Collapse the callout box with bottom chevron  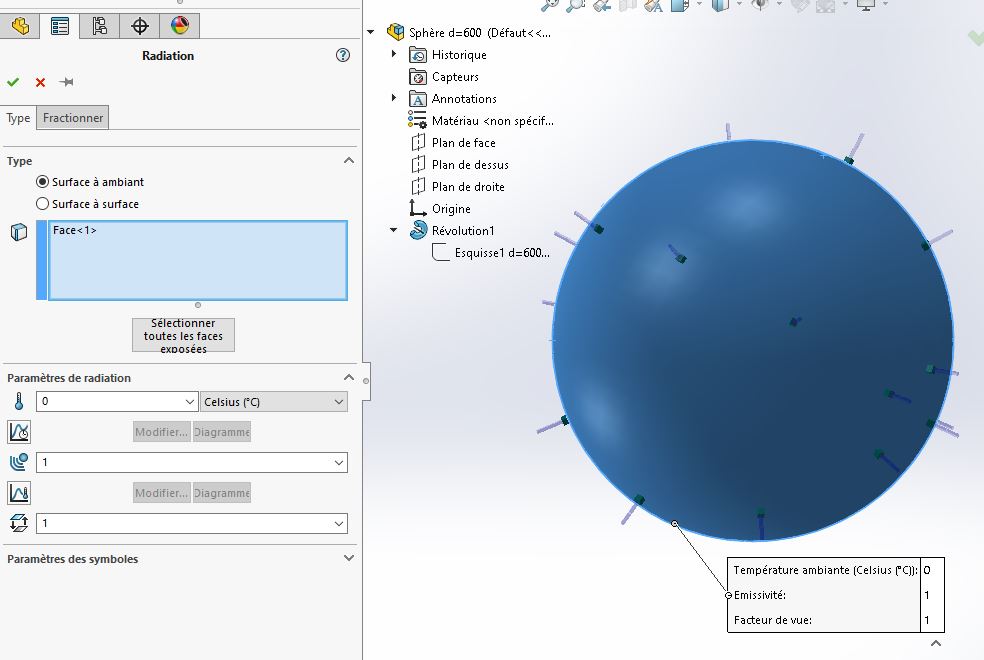pyautogui.click(x=936, y=643)
